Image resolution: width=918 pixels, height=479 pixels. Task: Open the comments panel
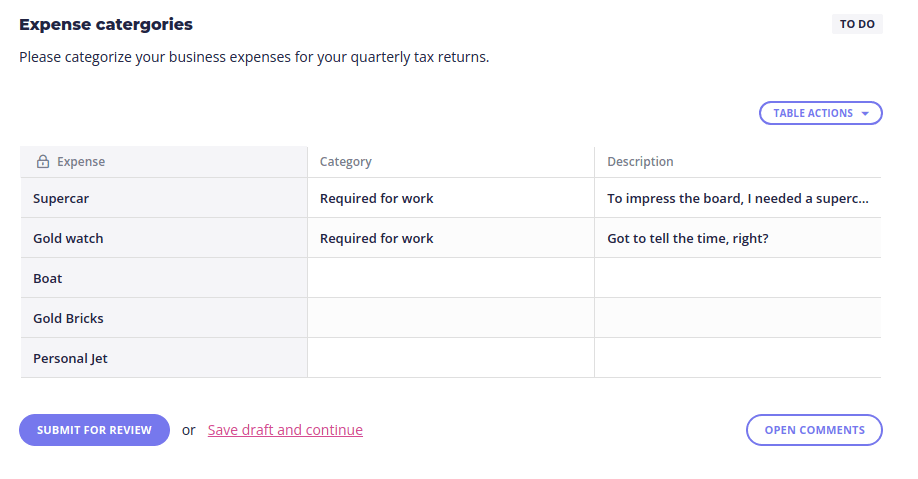[814, 430]
